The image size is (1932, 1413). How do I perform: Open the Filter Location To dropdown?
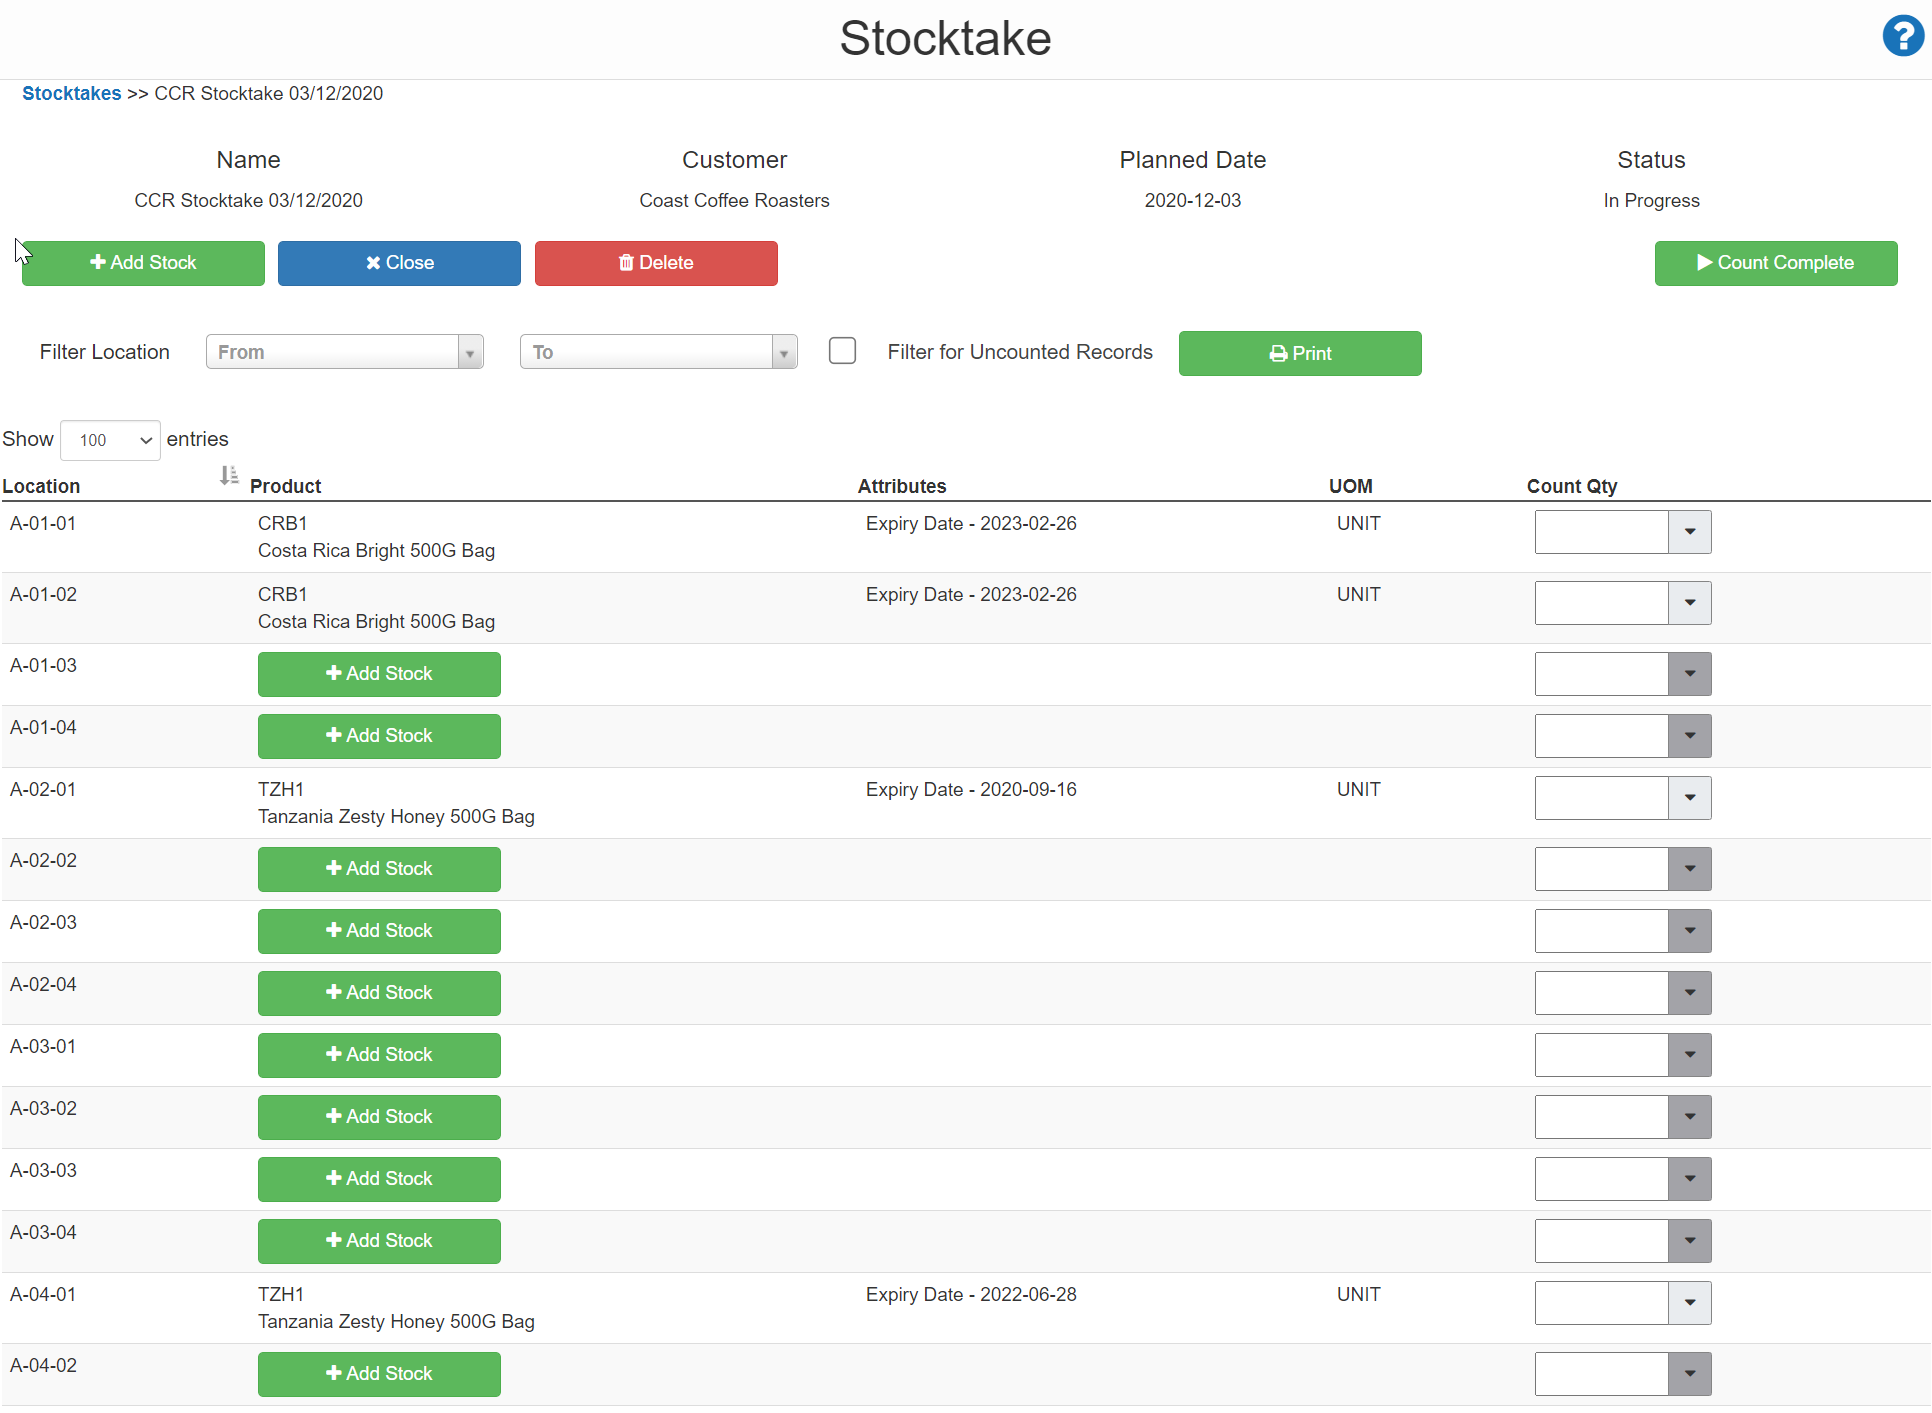(658, 352)
